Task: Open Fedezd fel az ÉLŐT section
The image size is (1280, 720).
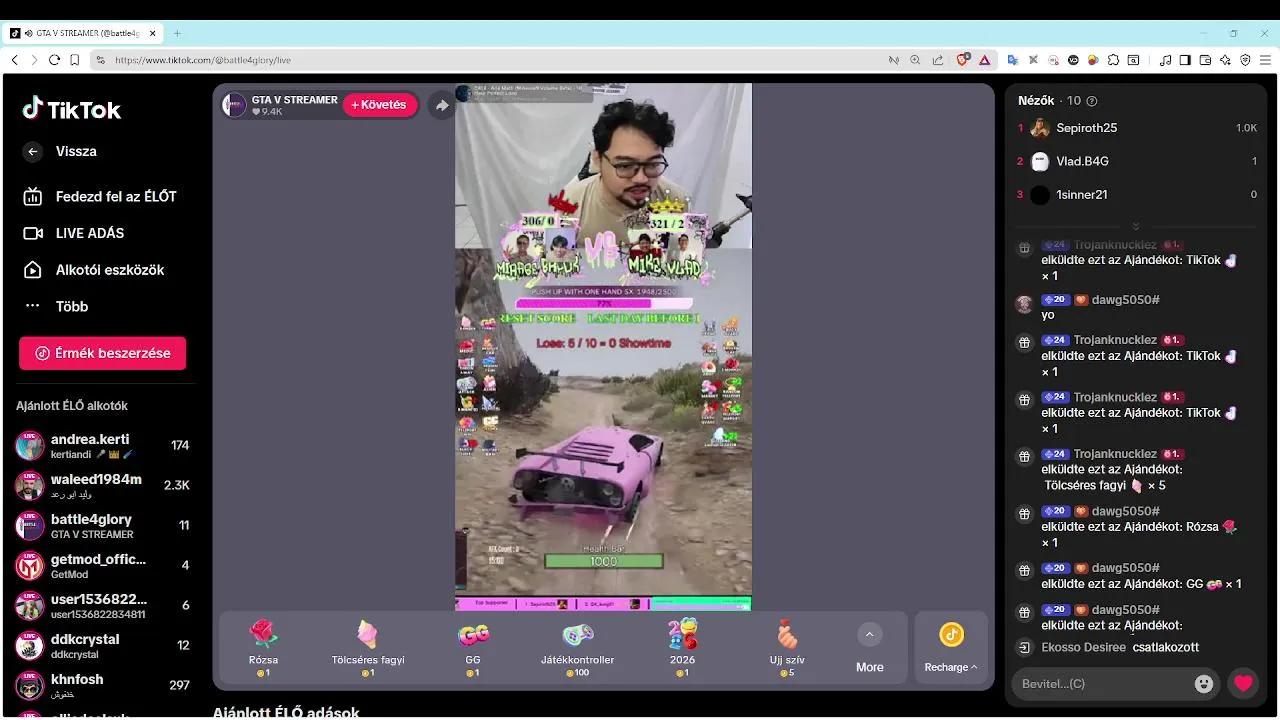Action: 100,197
